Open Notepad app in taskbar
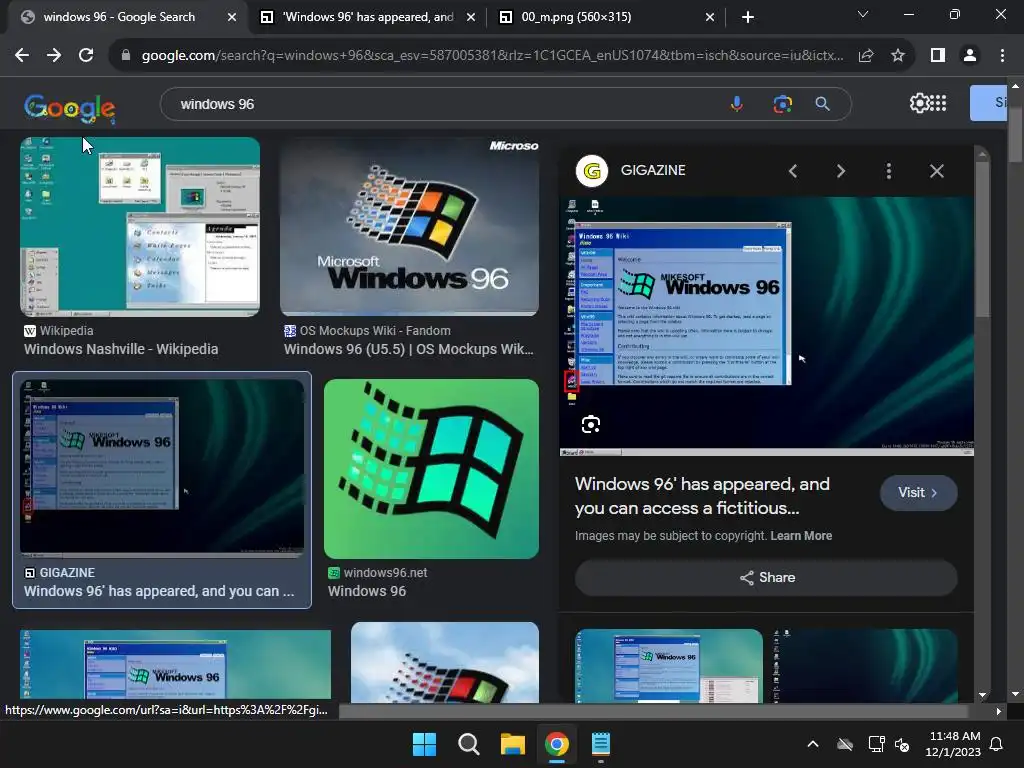 click(600, 744)
